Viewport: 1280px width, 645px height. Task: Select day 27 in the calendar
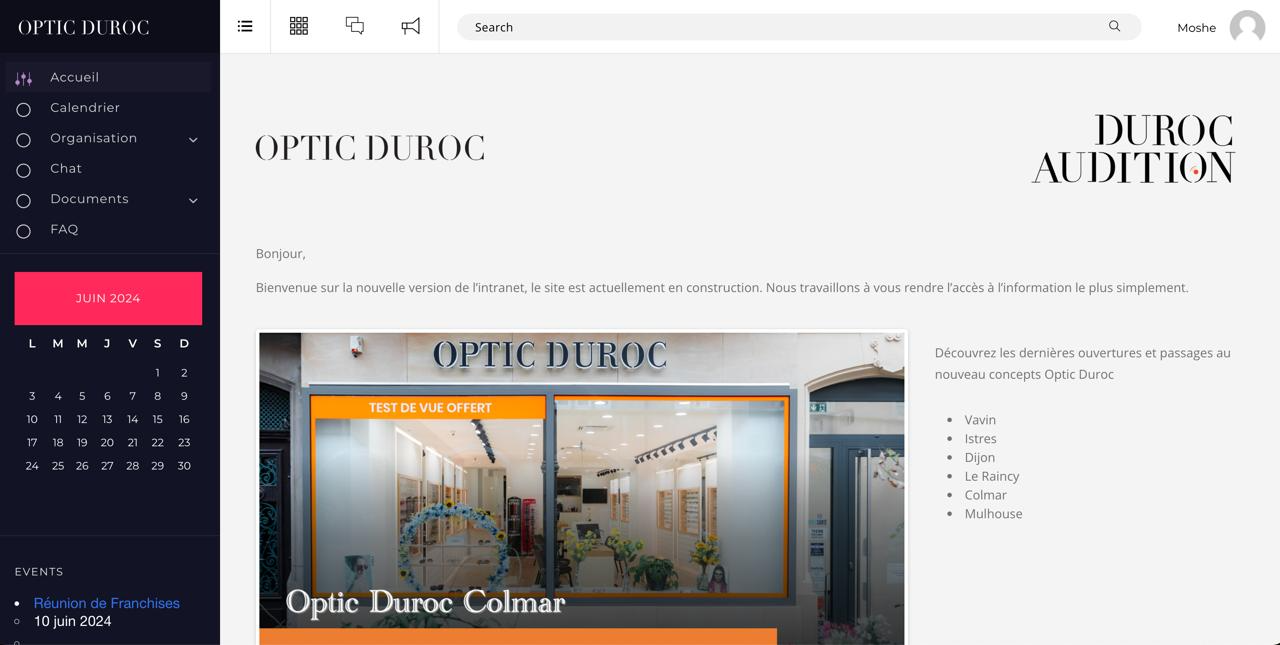click(107, 466)
